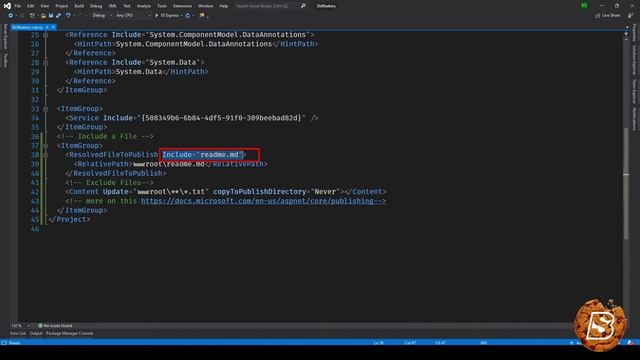Screen dimensions: 640x360
Task: Click the feedback person icon
Action: (631, 16)
